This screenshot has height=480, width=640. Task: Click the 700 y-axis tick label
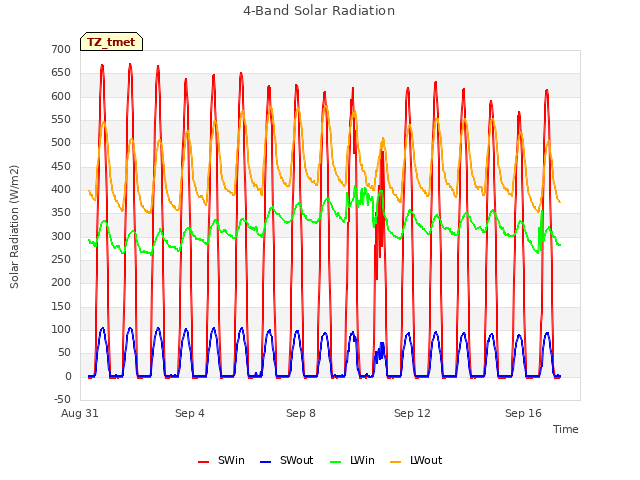point(61,49)
